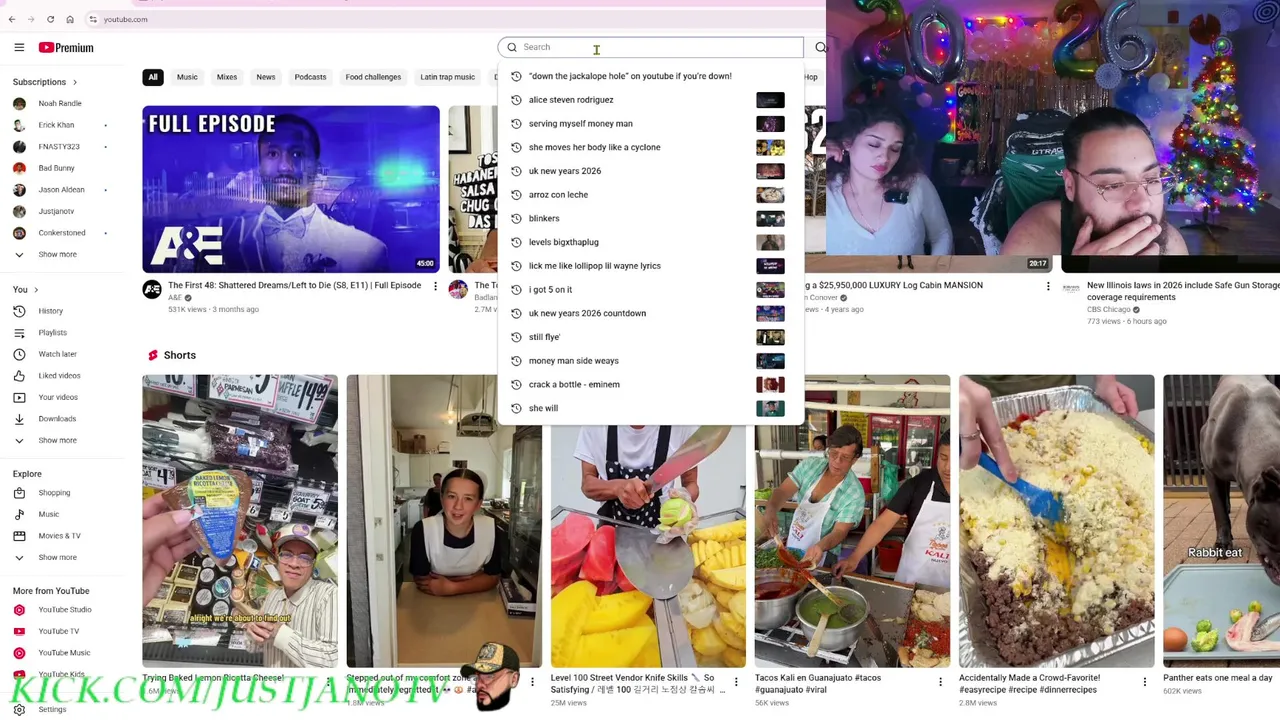Select the Mixes filter chip
1280x720 pixels.
click(227, 77)
